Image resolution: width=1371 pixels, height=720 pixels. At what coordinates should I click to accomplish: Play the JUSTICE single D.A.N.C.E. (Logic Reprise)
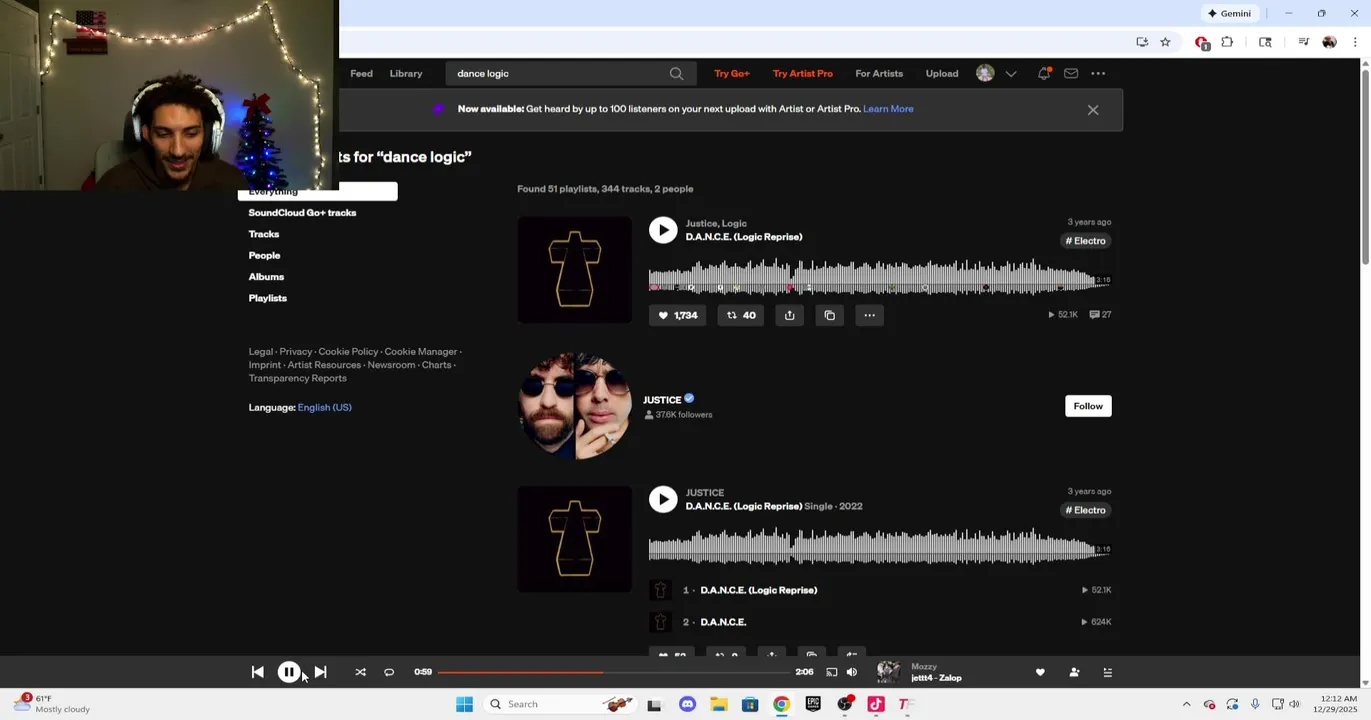coord(663,499)
